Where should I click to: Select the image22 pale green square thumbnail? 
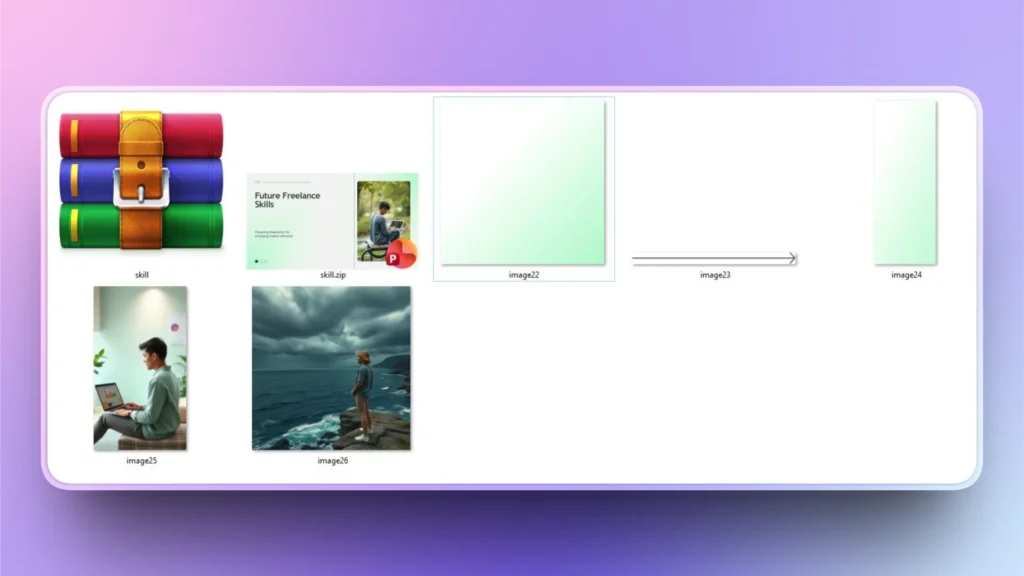click(524, 183)
